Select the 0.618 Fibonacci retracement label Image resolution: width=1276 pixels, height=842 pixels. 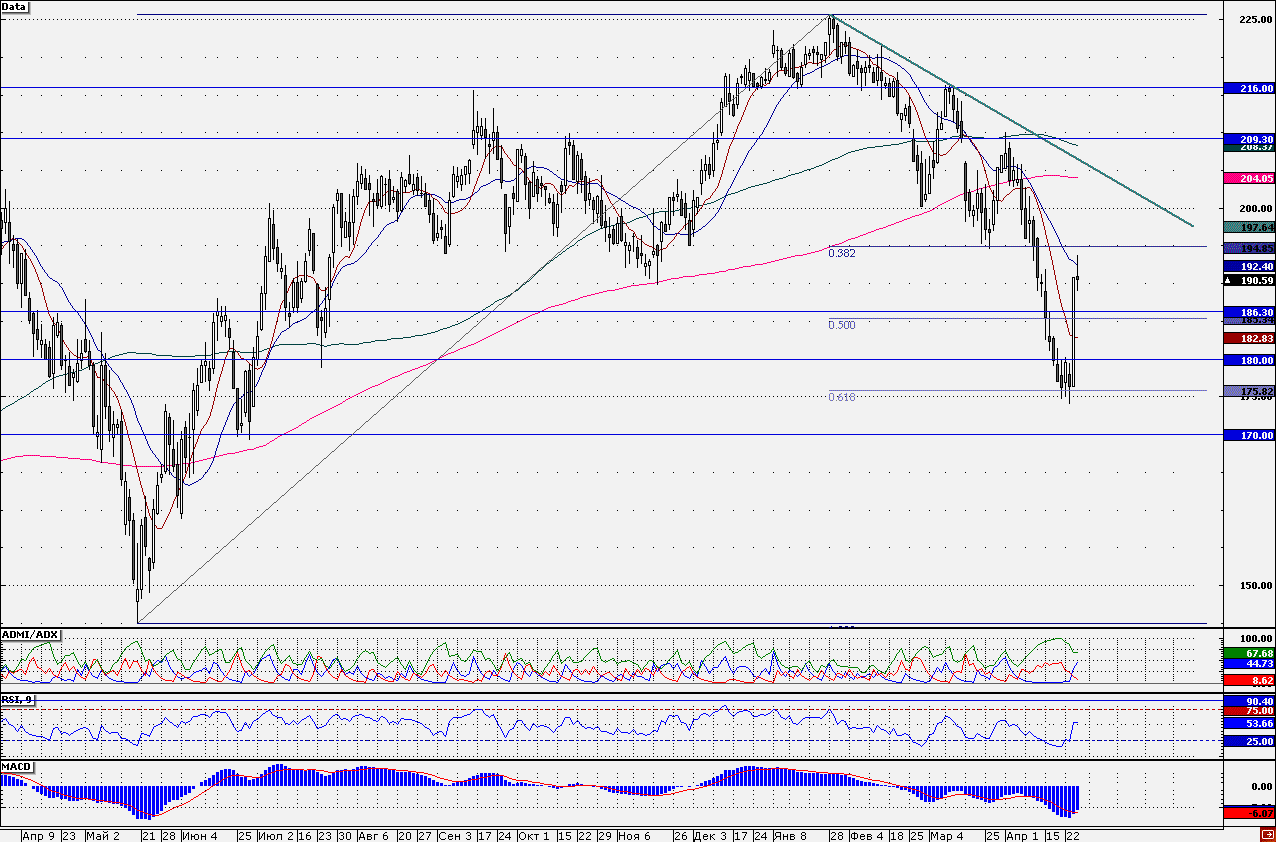pyautogui.click(x=841, y=398)
